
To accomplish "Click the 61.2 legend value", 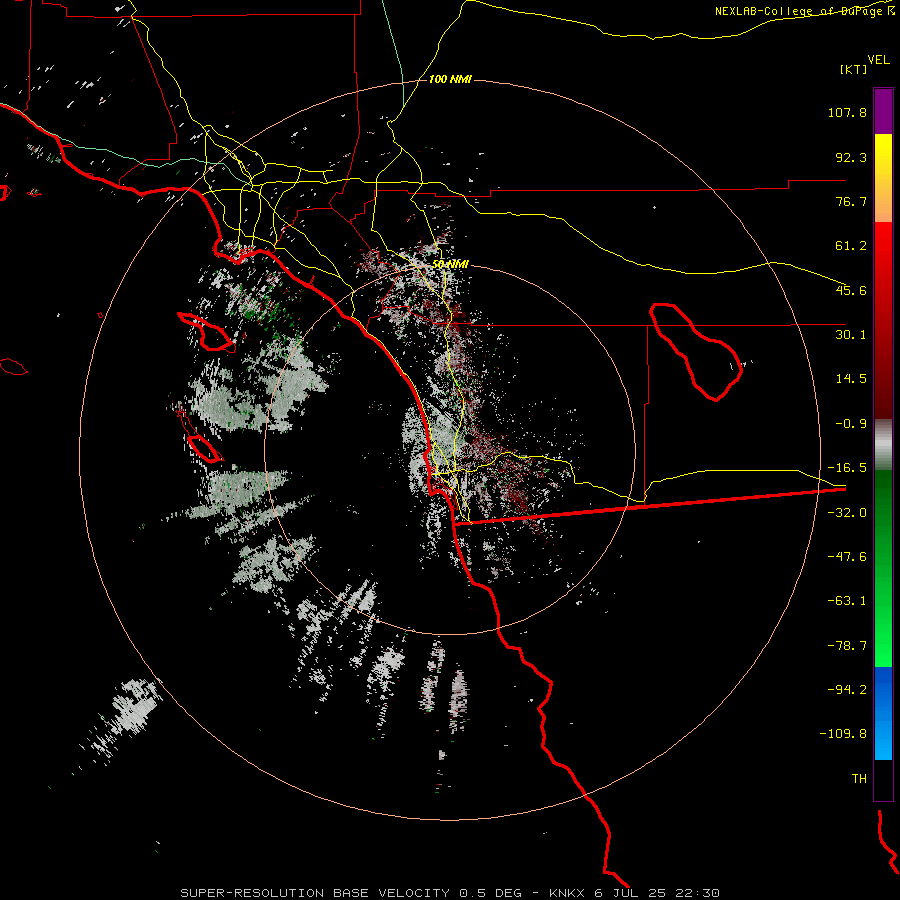I will click(x=851, y=246).
